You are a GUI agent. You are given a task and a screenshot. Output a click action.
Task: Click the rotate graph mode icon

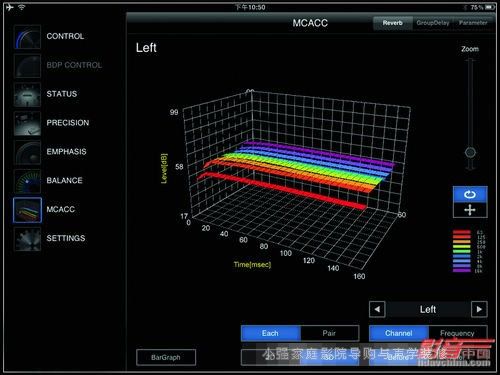[470, 194]
